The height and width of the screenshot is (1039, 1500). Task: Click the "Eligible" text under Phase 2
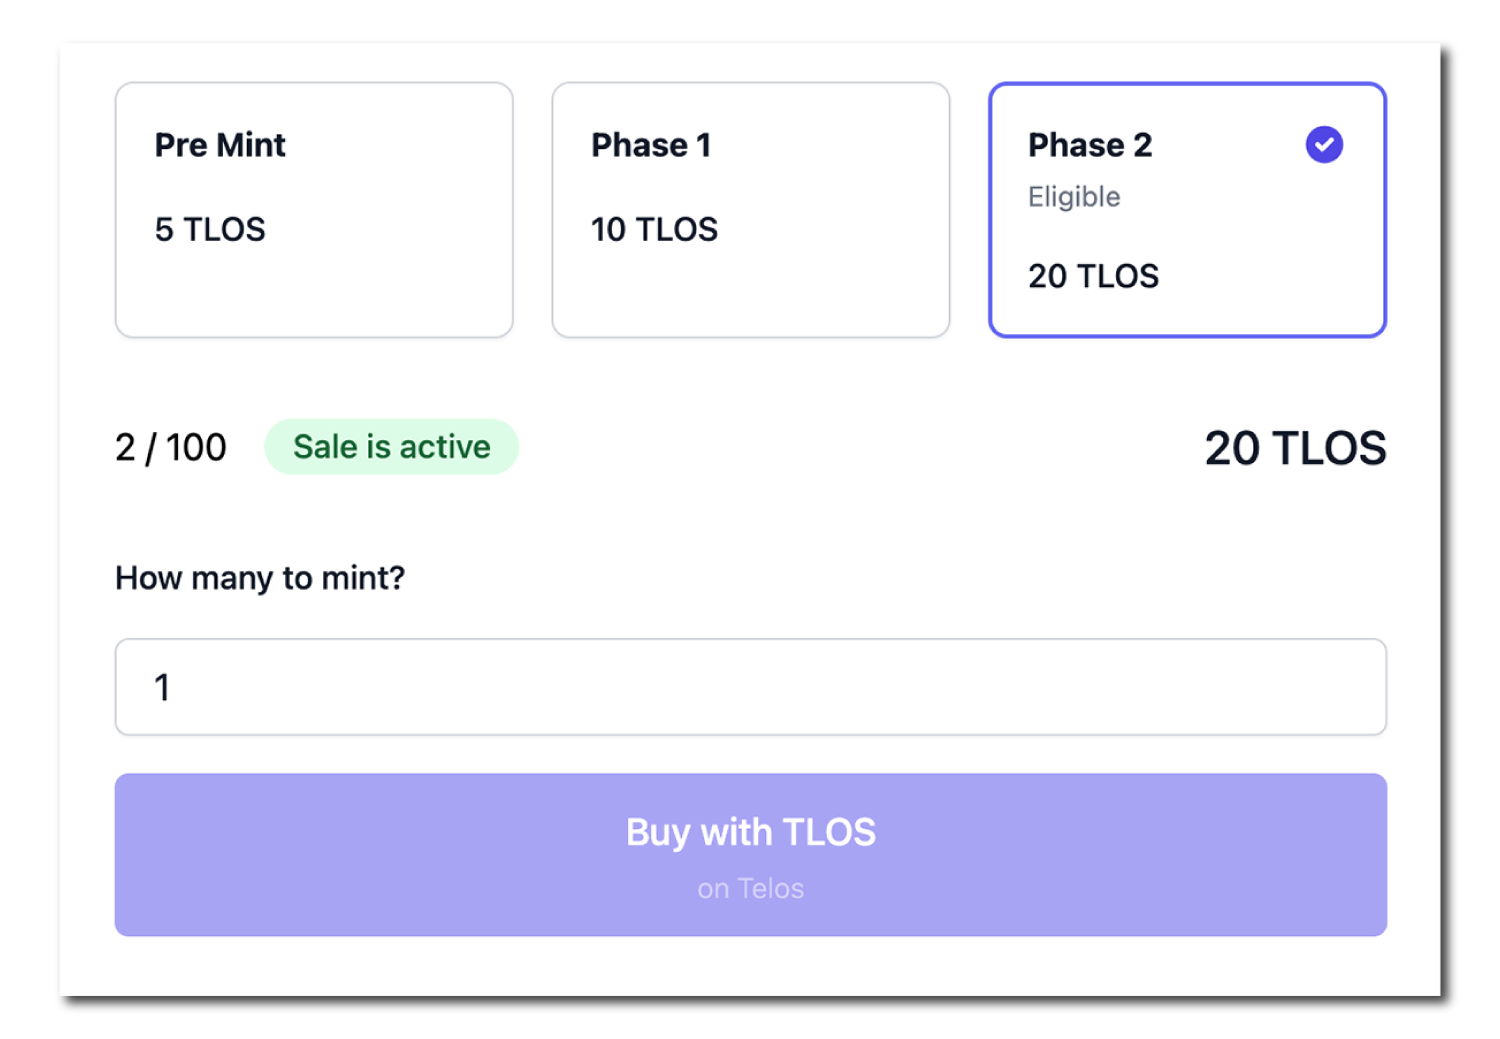1074,197
